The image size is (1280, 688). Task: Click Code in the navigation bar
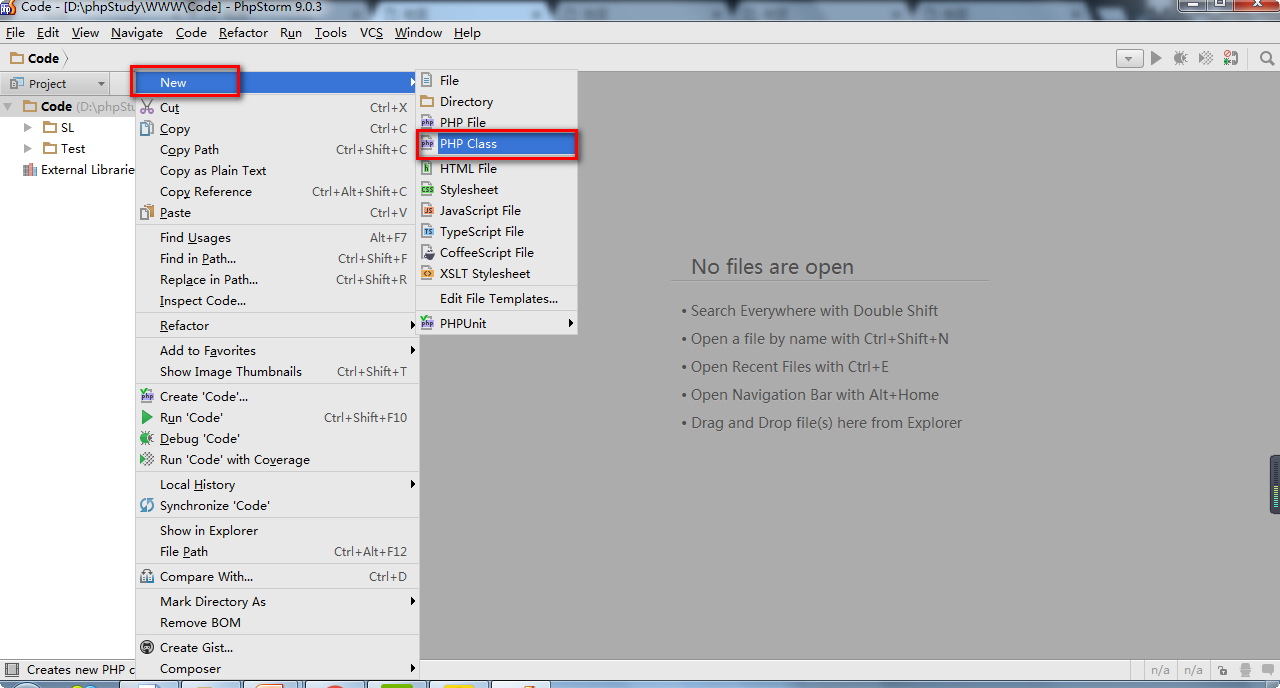click(35, 58)
